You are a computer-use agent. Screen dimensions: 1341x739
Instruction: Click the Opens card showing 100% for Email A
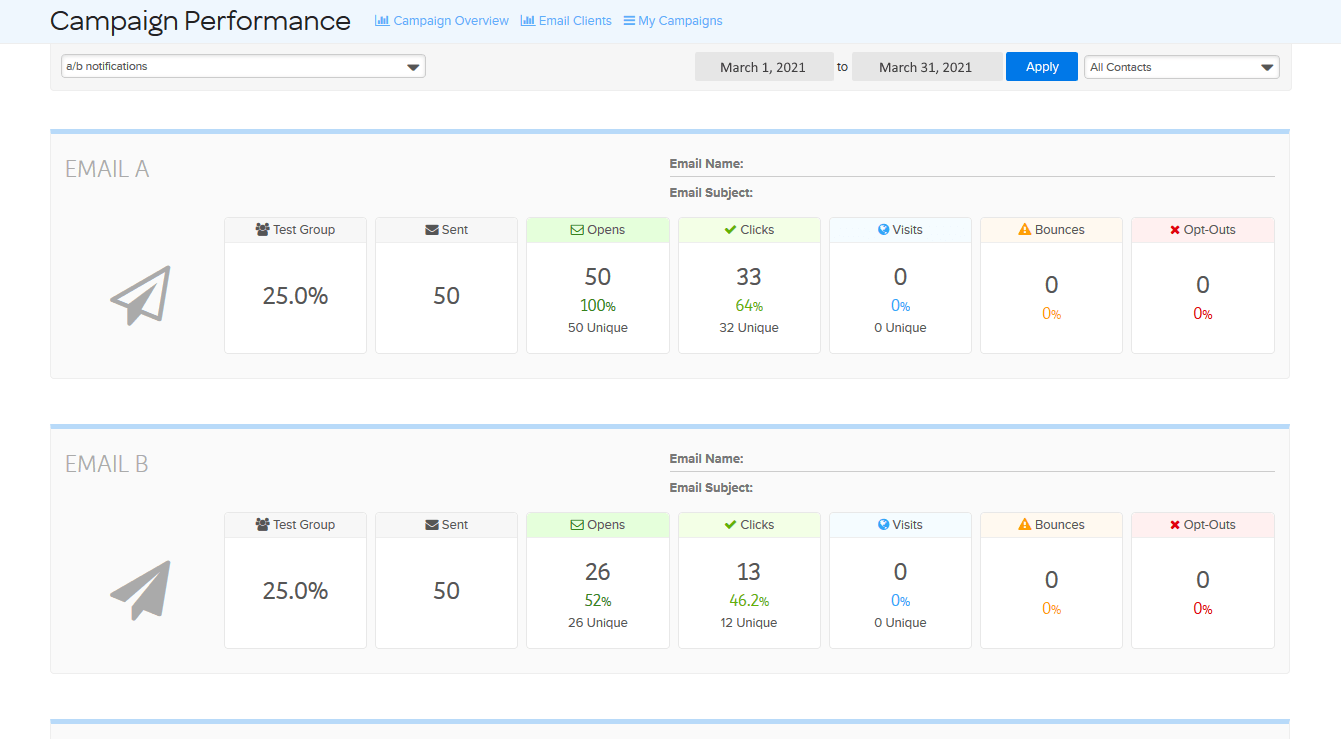(x=597, y=305)
